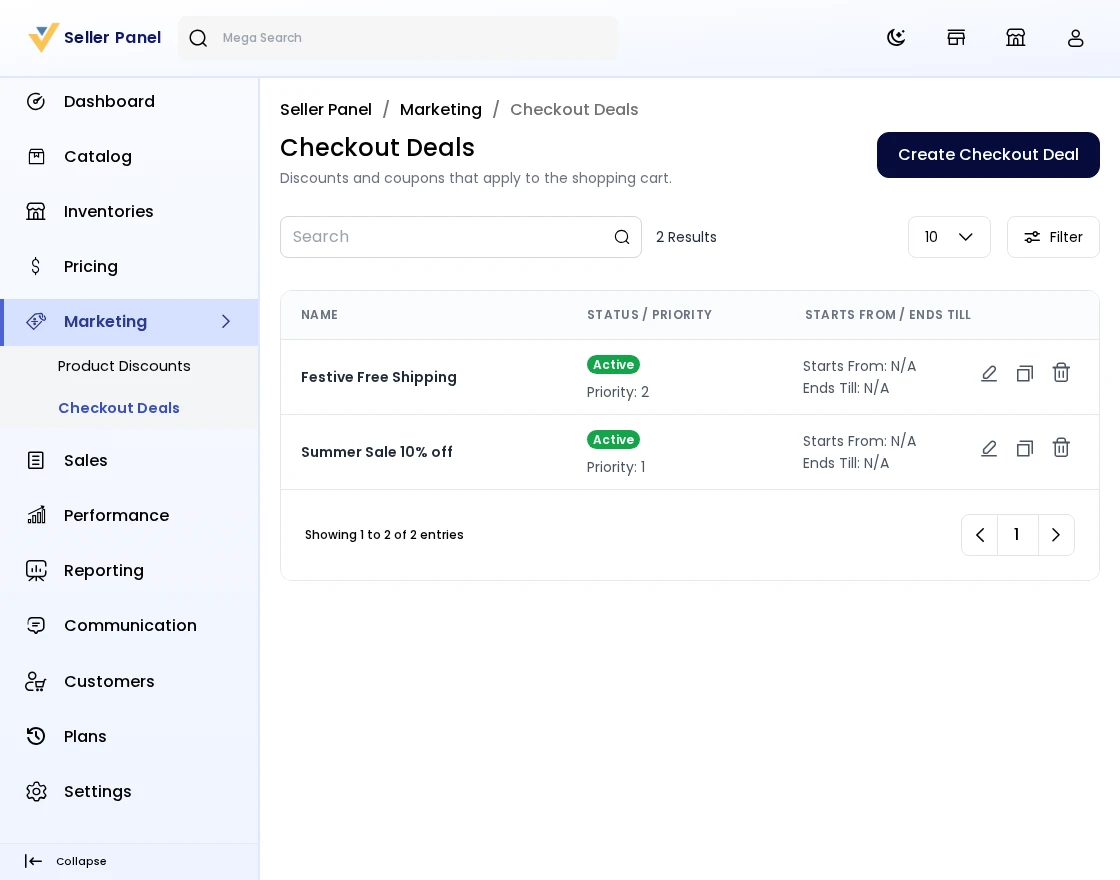Click Priority: 1 text
The width and height of the screenshot is (1120, 880).
[616, 467]
